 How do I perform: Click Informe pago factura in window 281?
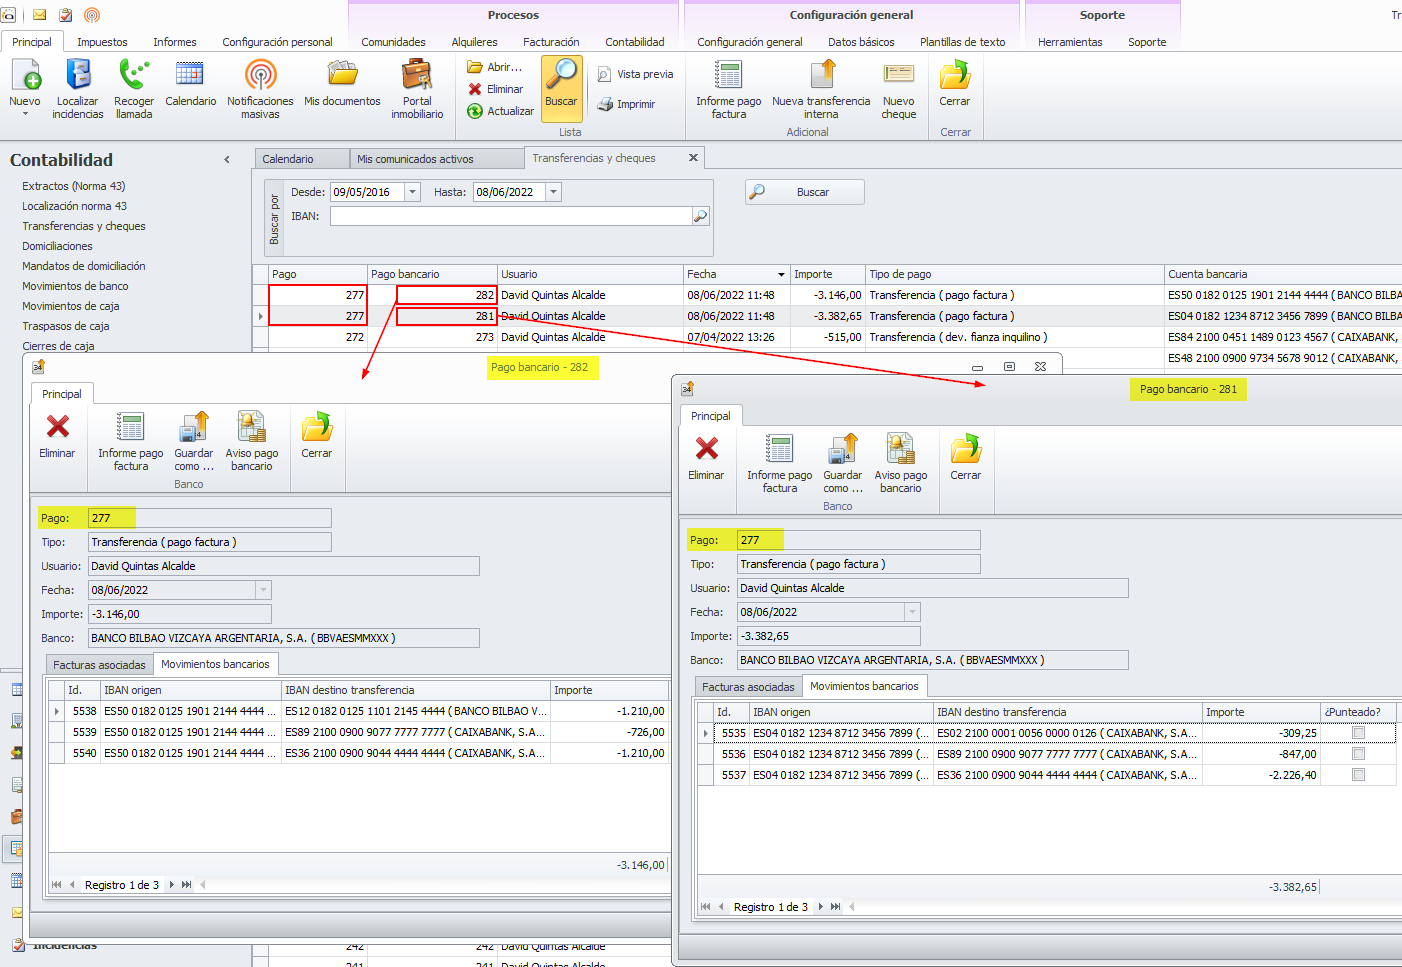[x=780, y=463]
